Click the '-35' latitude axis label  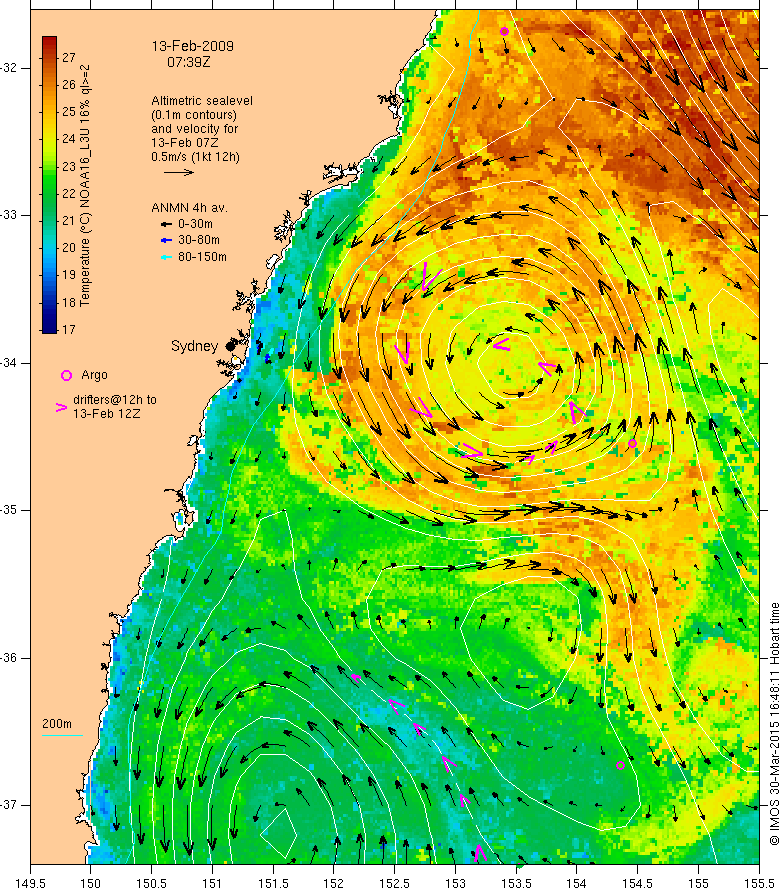[x=9, y=509]
